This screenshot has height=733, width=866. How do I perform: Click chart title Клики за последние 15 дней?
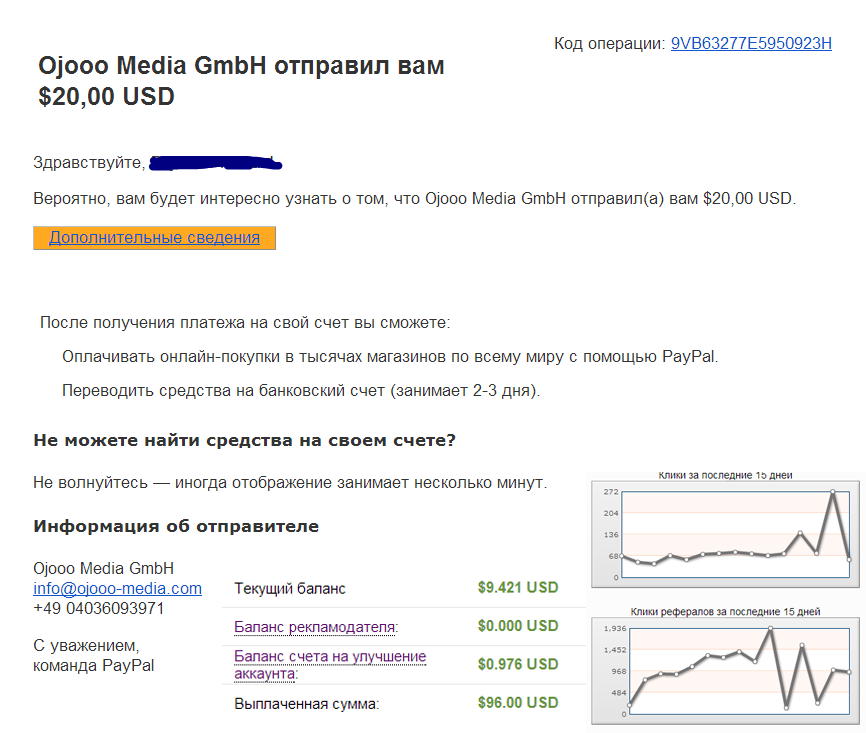tap(725, 475)
